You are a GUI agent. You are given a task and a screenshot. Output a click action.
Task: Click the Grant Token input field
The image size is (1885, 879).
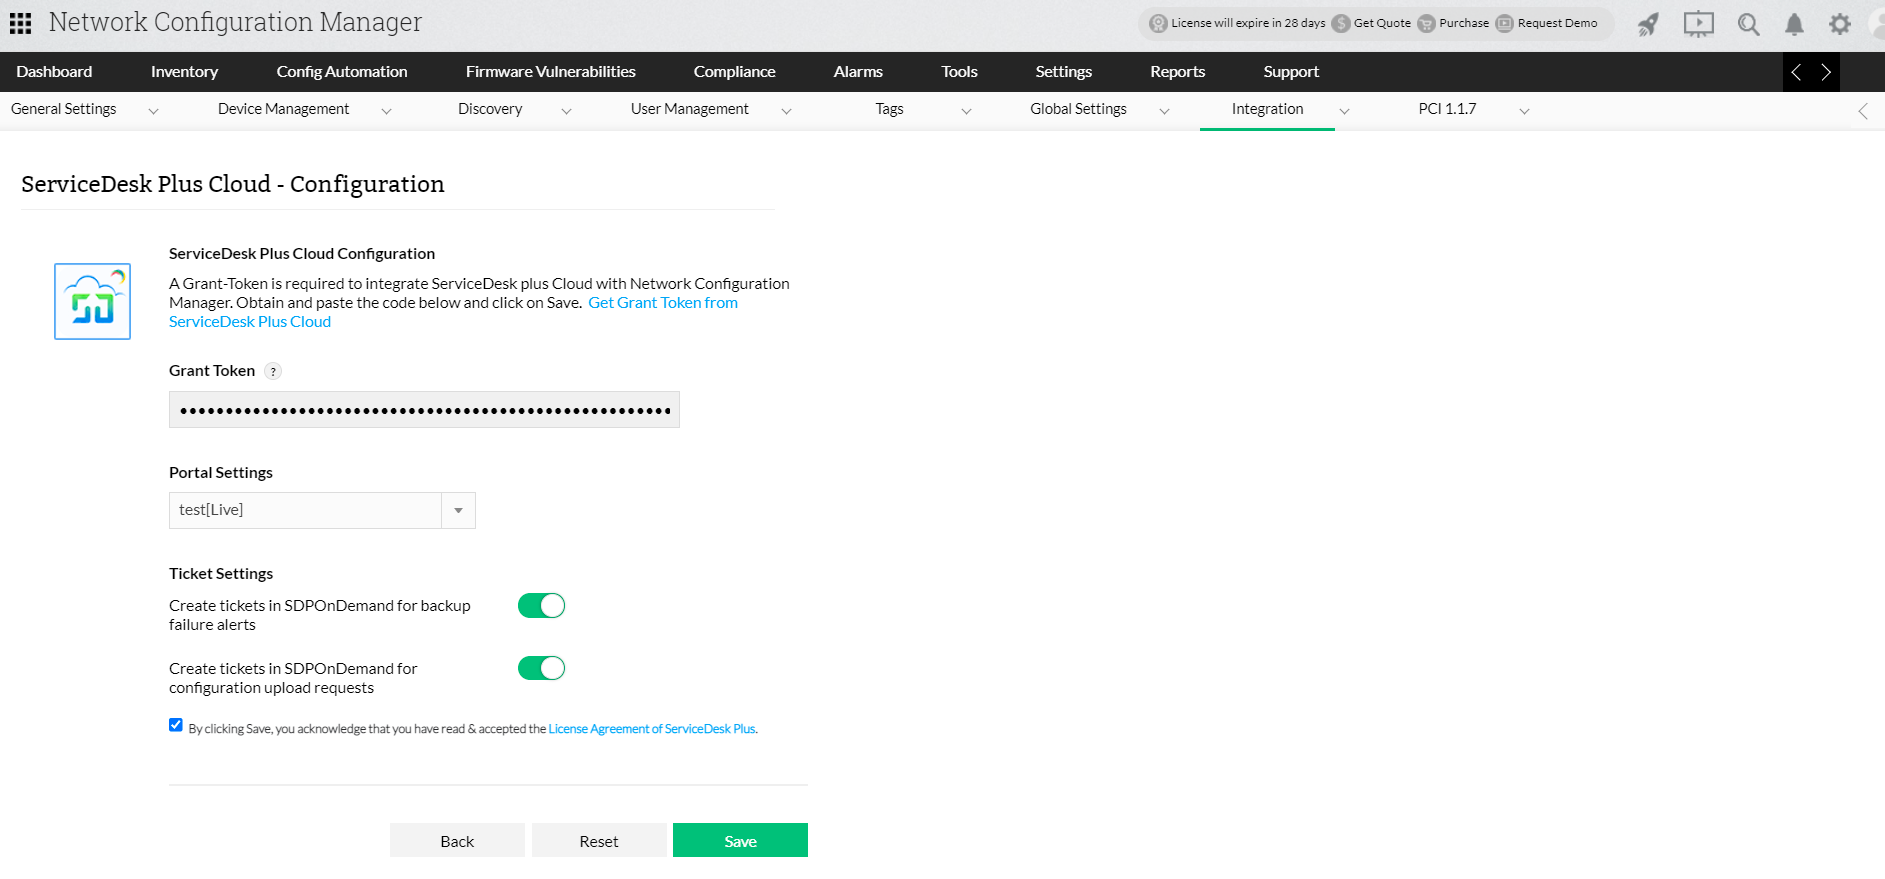(424, 410)
